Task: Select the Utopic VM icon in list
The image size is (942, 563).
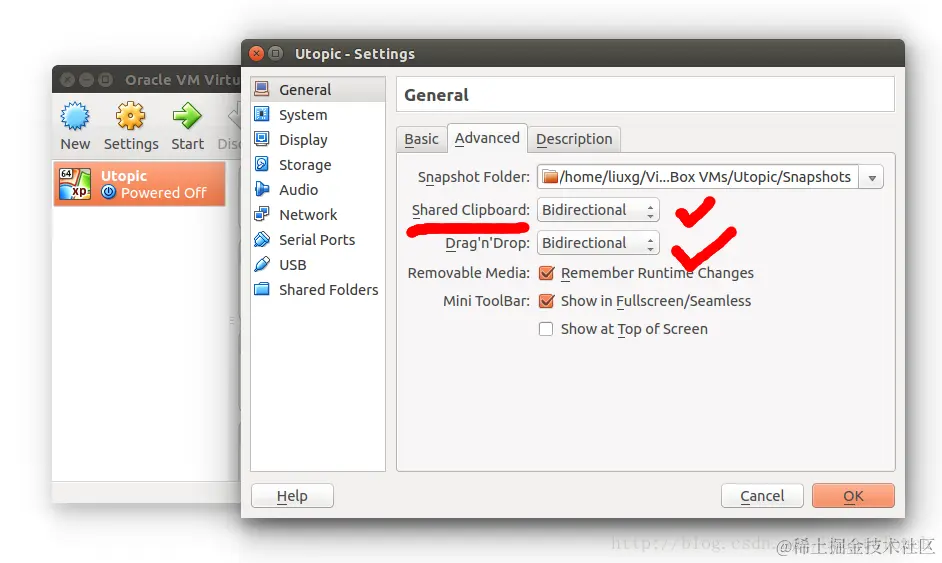Action: pos(75,184)
